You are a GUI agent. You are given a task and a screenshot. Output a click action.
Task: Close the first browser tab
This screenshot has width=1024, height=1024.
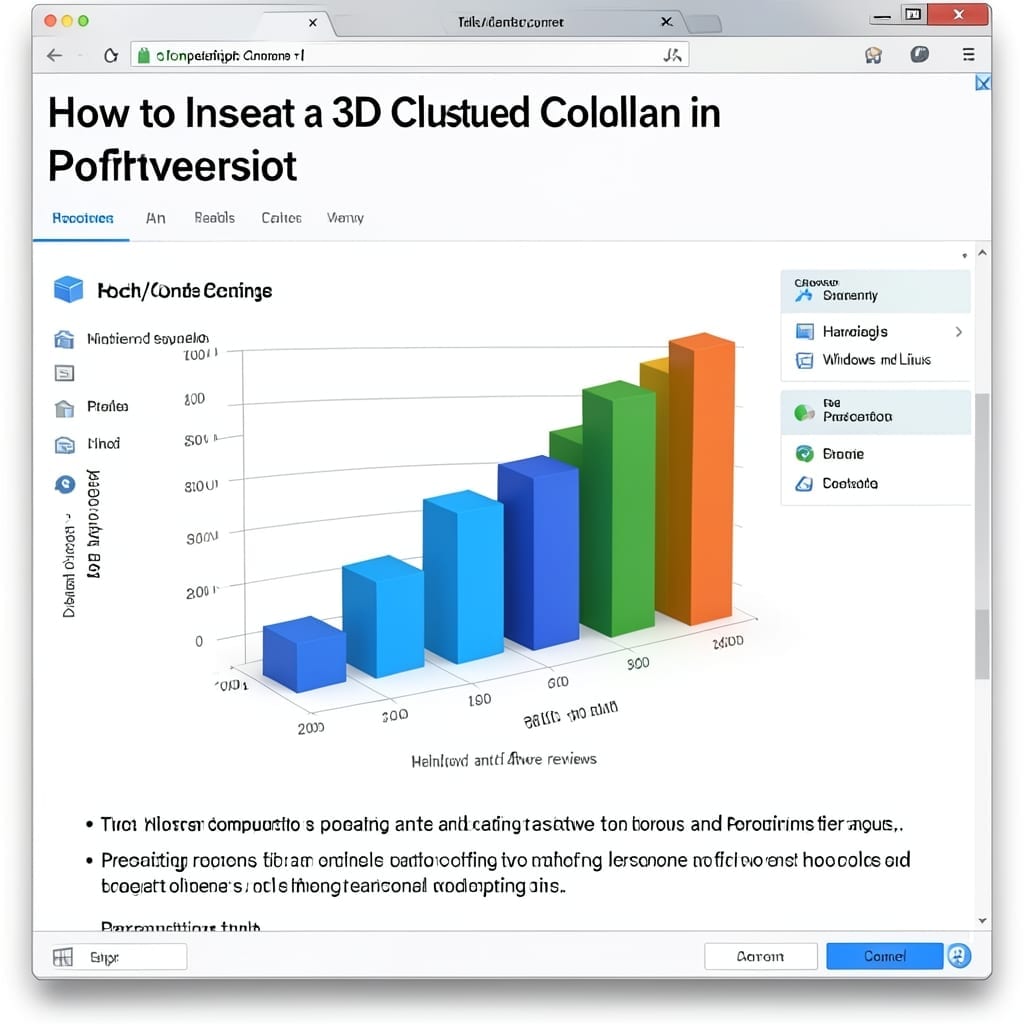point(313,23)
